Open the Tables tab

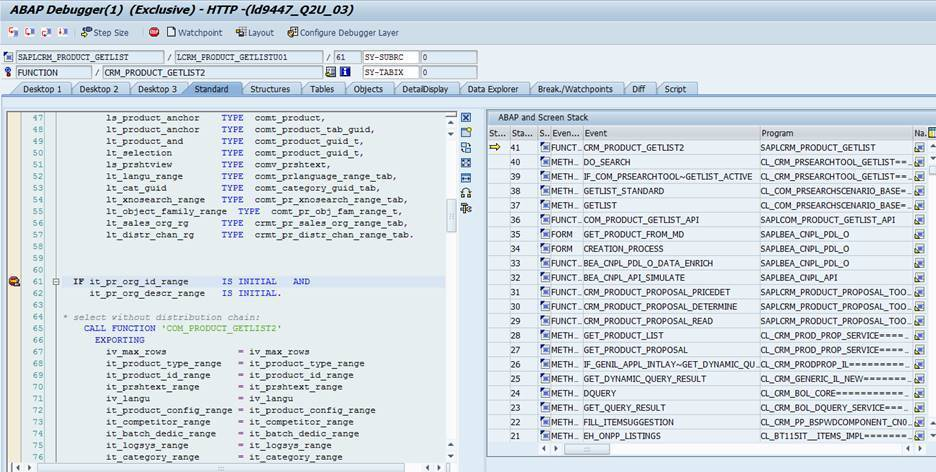click(x=322, y=89)
